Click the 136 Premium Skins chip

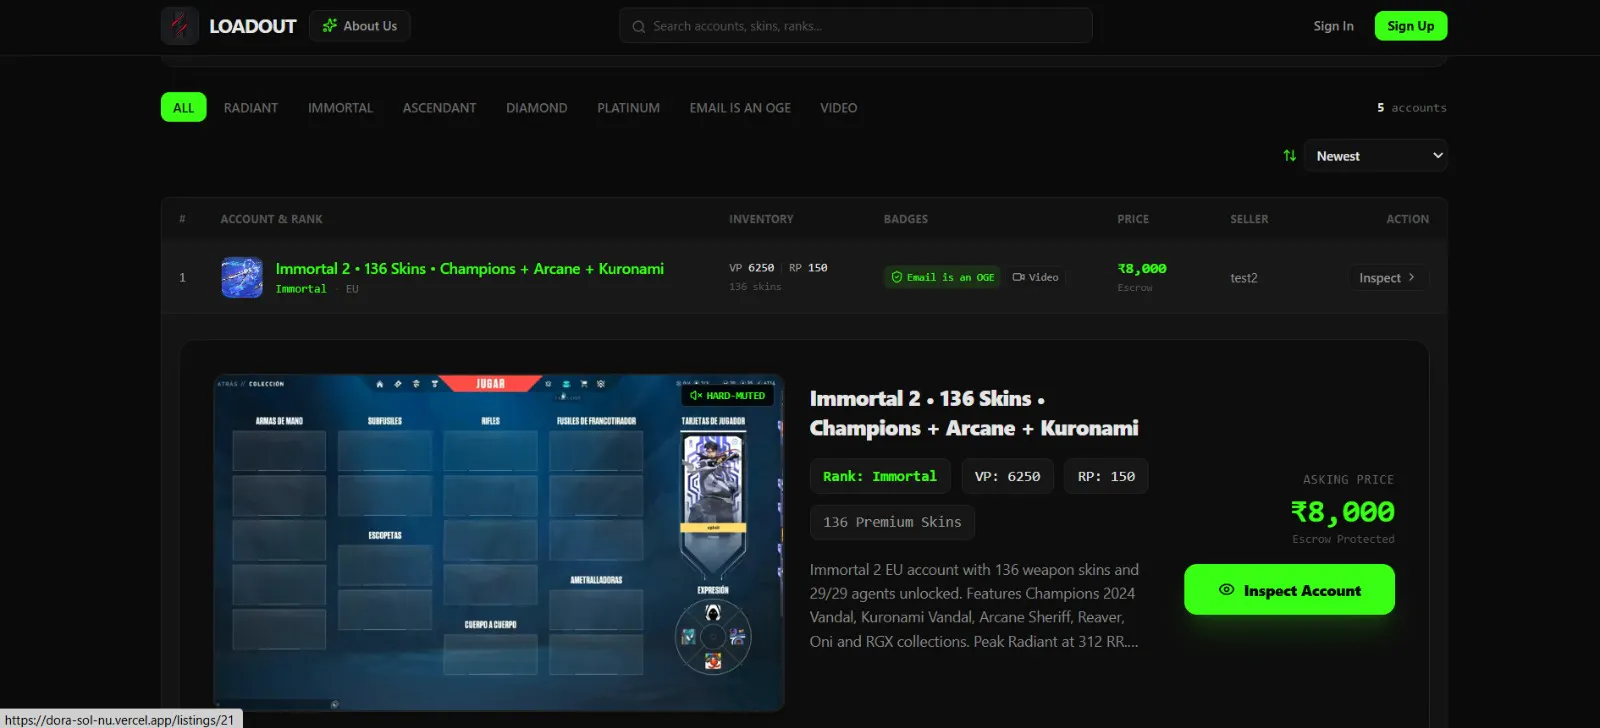point(892,523)
